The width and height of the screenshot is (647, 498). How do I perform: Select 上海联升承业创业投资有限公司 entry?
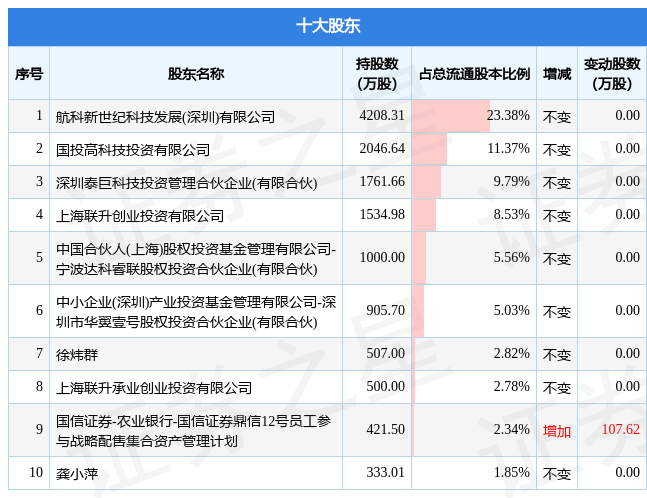click(154, 387)
